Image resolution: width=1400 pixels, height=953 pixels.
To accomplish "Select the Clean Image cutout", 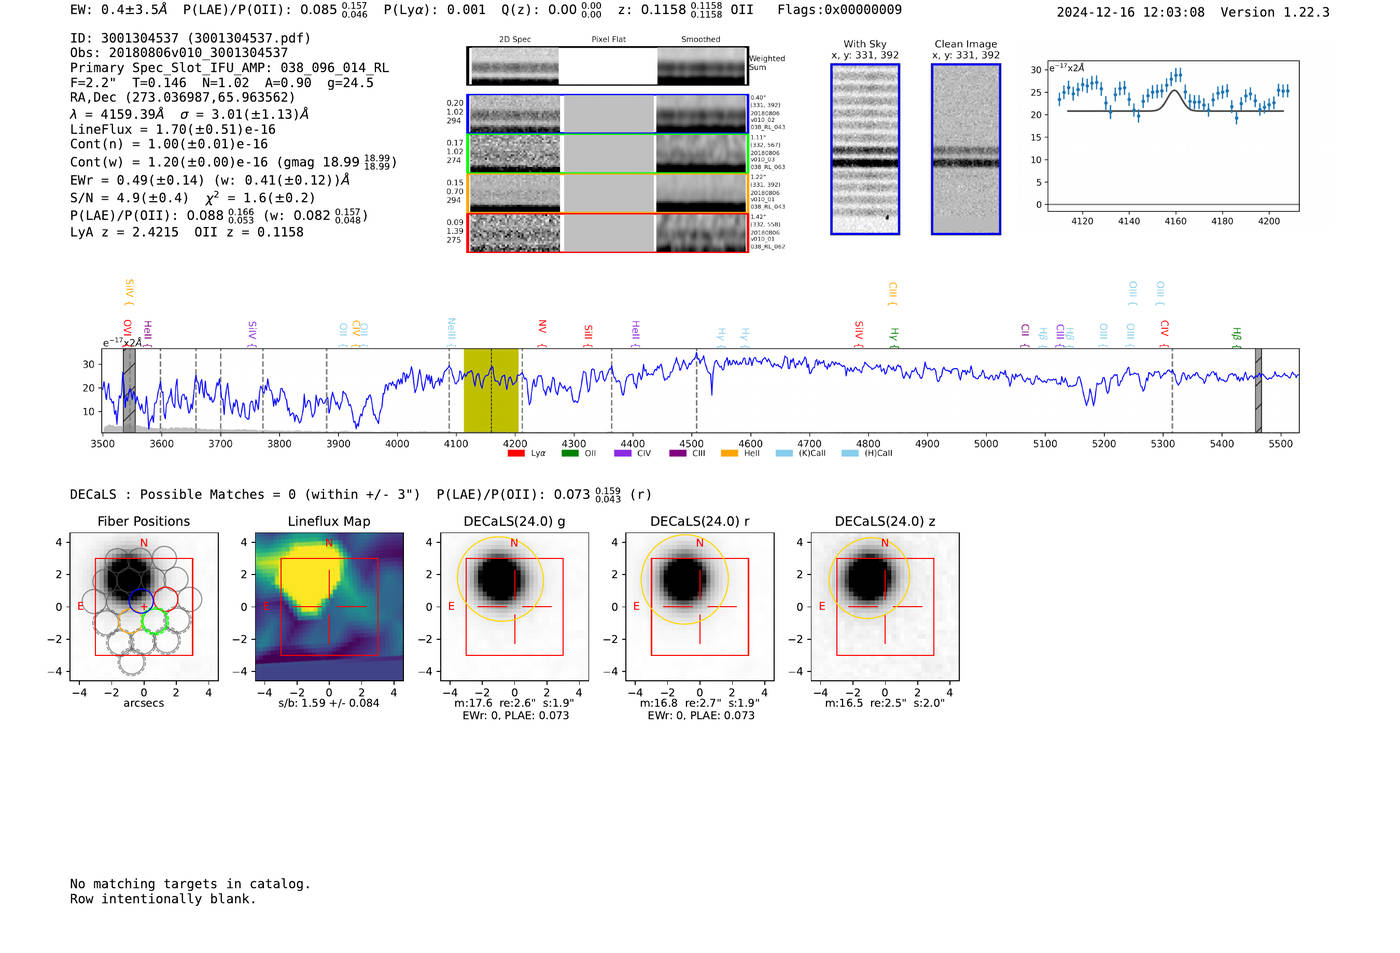I will pyautogui.click(x=966, y=149).
